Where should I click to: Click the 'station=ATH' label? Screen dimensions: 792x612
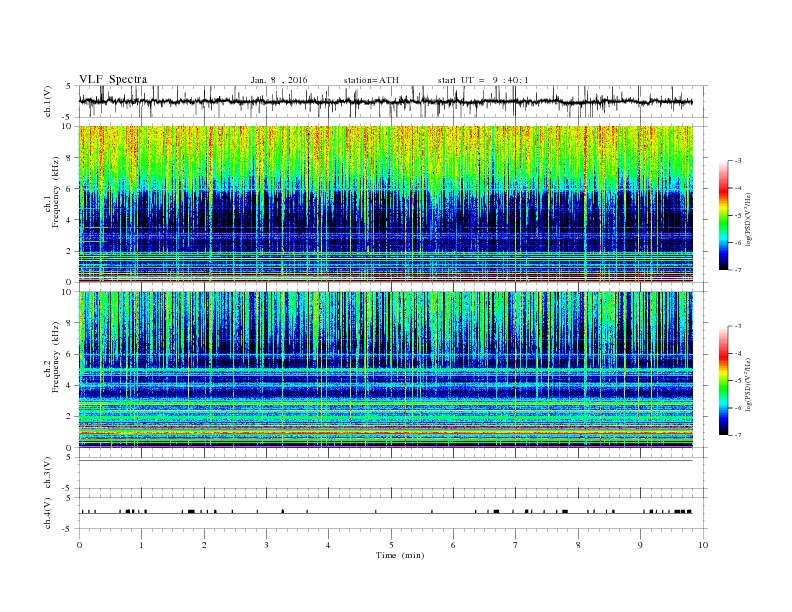pos(371,80)
